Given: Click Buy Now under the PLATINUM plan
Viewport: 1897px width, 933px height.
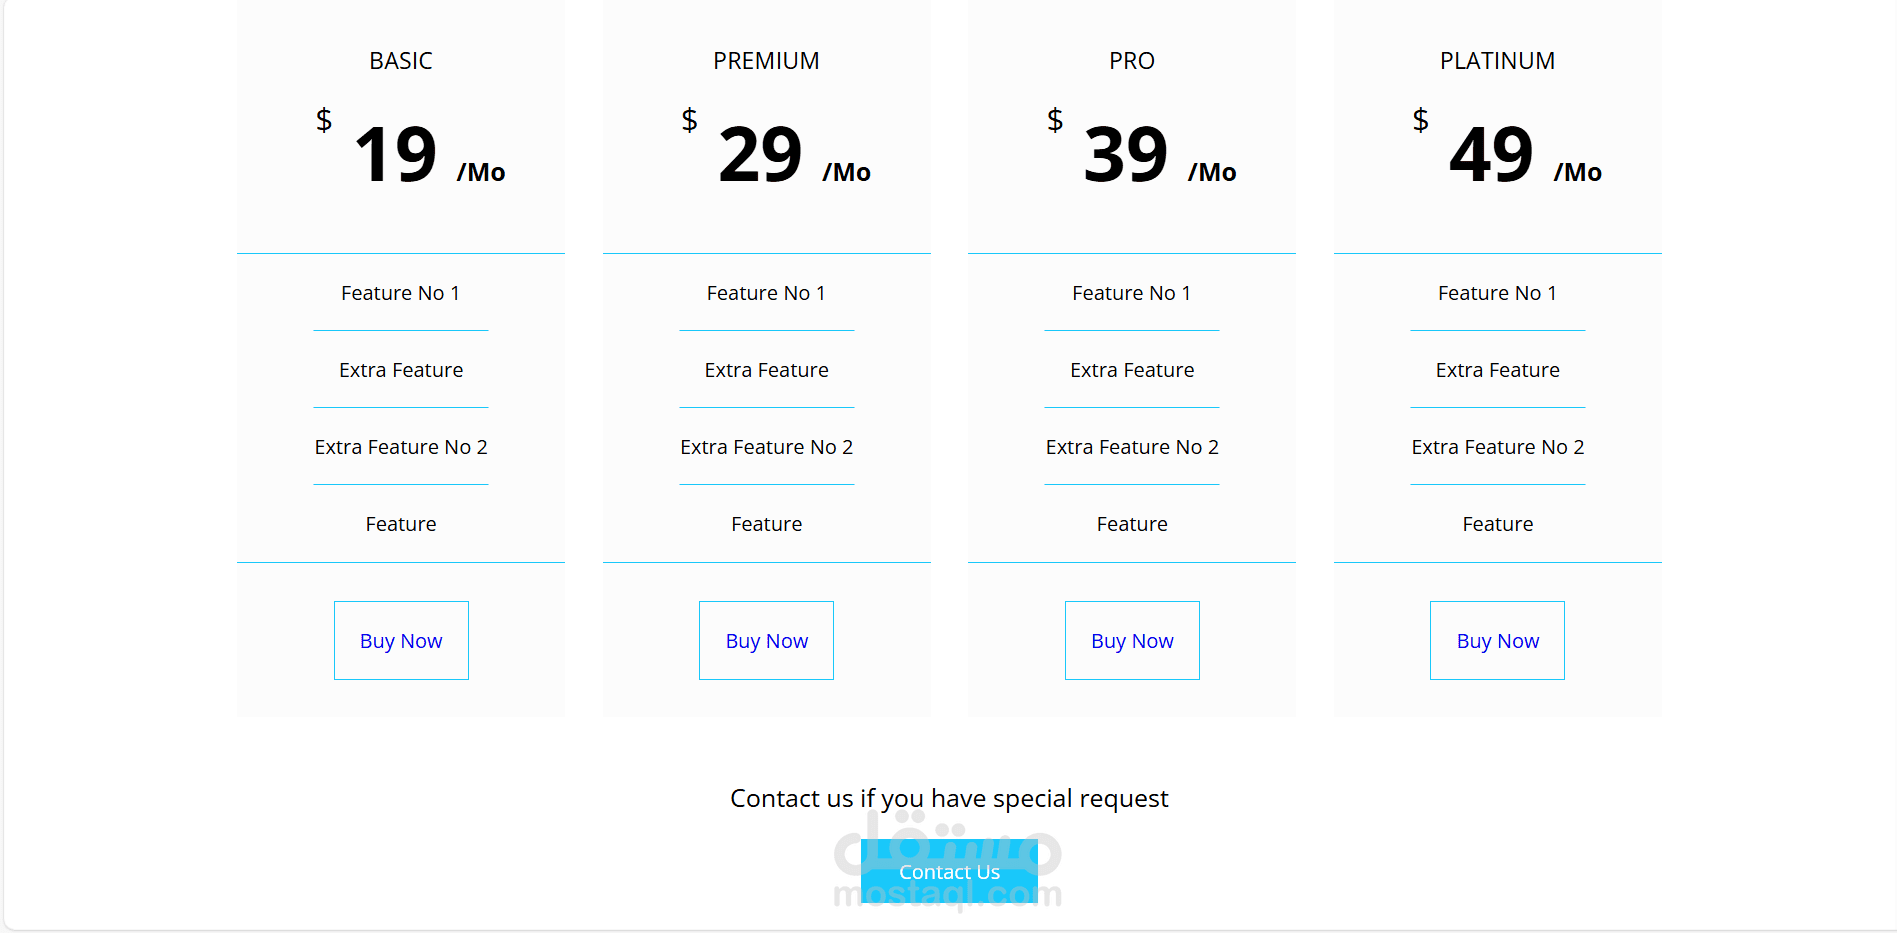Looking at the screenshot, I should pyautogui.click(x=1497, y=640).
